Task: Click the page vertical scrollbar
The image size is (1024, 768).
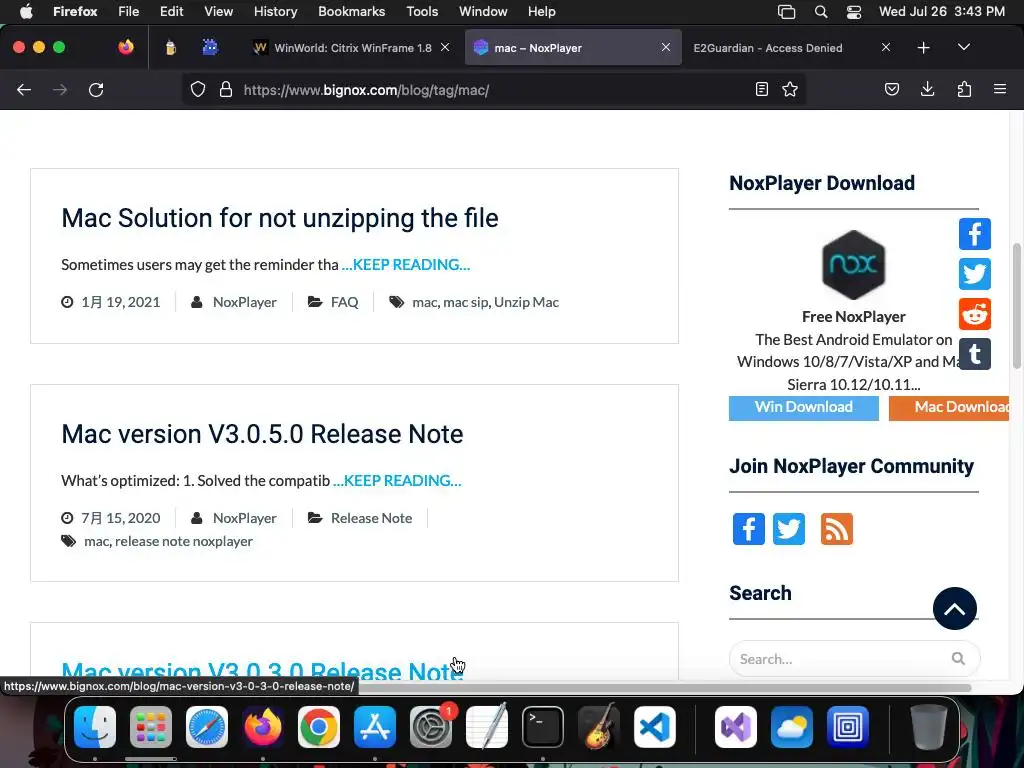Action: point(1016,306)
